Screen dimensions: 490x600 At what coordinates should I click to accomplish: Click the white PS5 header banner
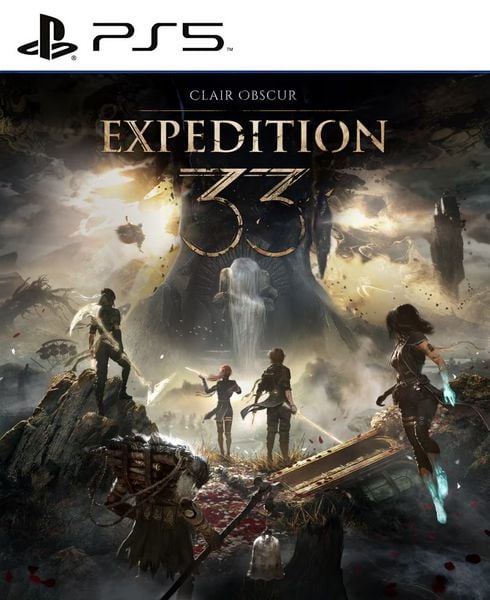(x=245, y=35)
